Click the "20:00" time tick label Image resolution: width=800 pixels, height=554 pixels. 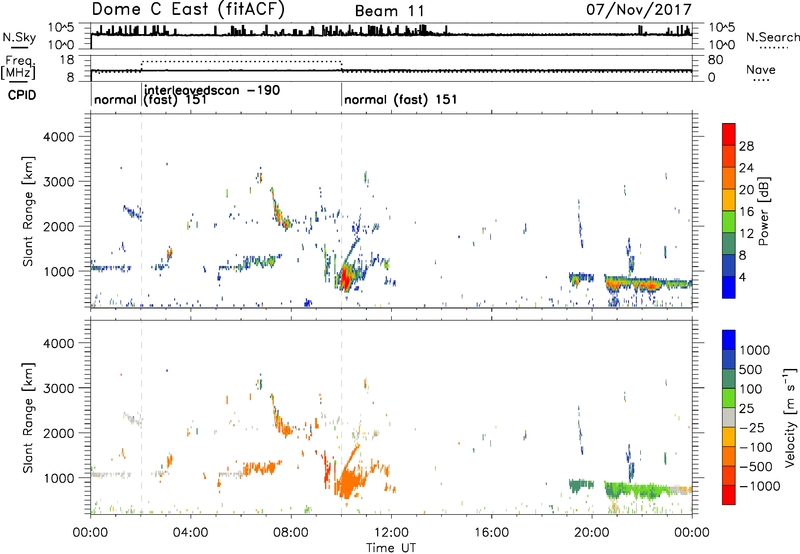pyautogui.click(x=592, y=533)
